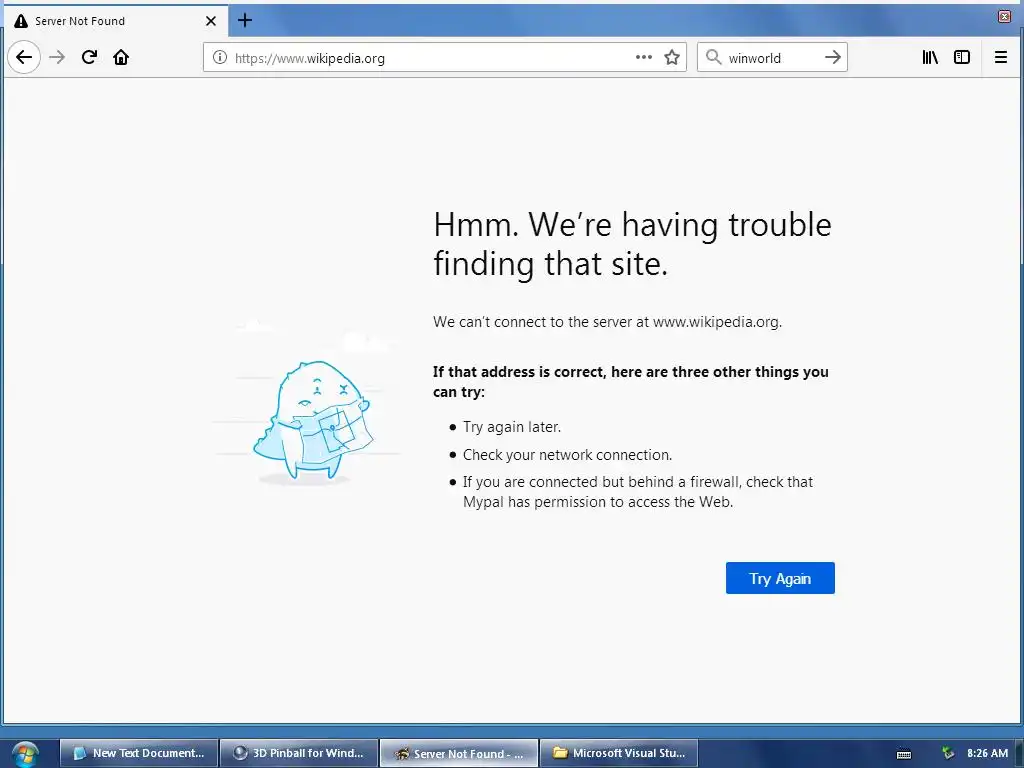Focus the winworld search box
Viewport: 1024px width, 768px height.
coord(774,58)
